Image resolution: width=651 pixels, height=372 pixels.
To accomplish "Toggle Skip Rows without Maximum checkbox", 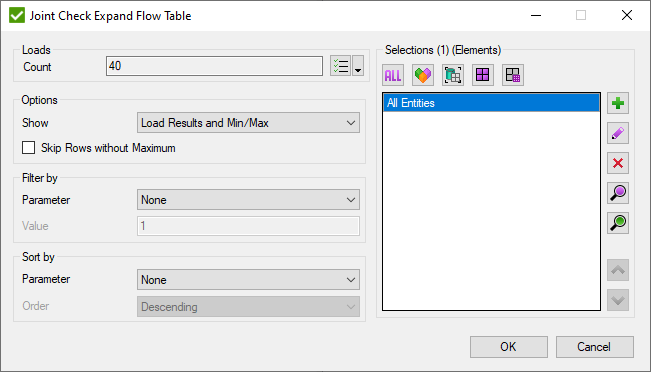I will pyautogui.click(x=28, y=148).
